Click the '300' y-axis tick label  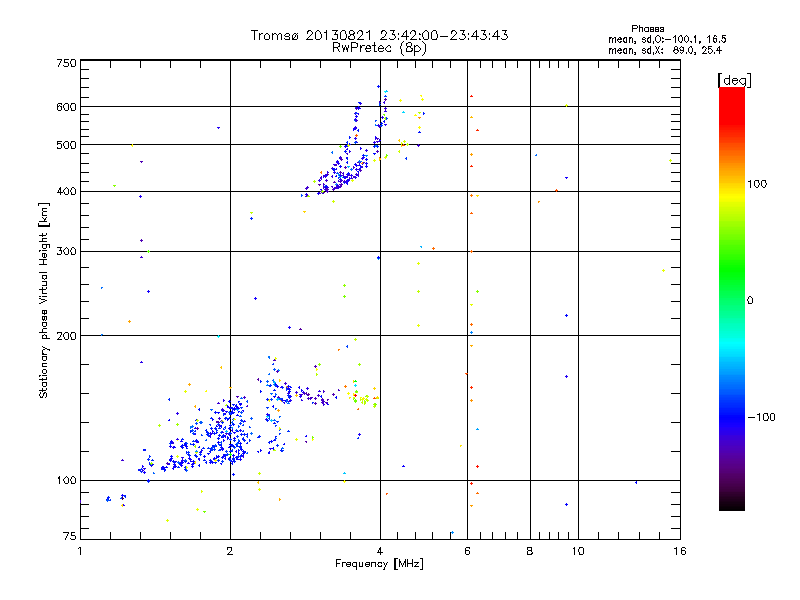[x=66, y=251]
